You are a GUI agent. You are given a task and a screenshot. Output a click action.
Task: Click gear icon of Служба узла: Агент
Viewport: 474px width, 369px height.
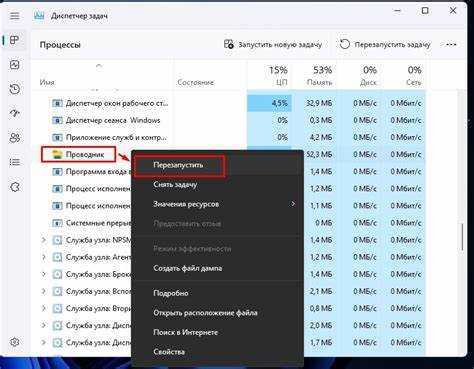point(57,257)
